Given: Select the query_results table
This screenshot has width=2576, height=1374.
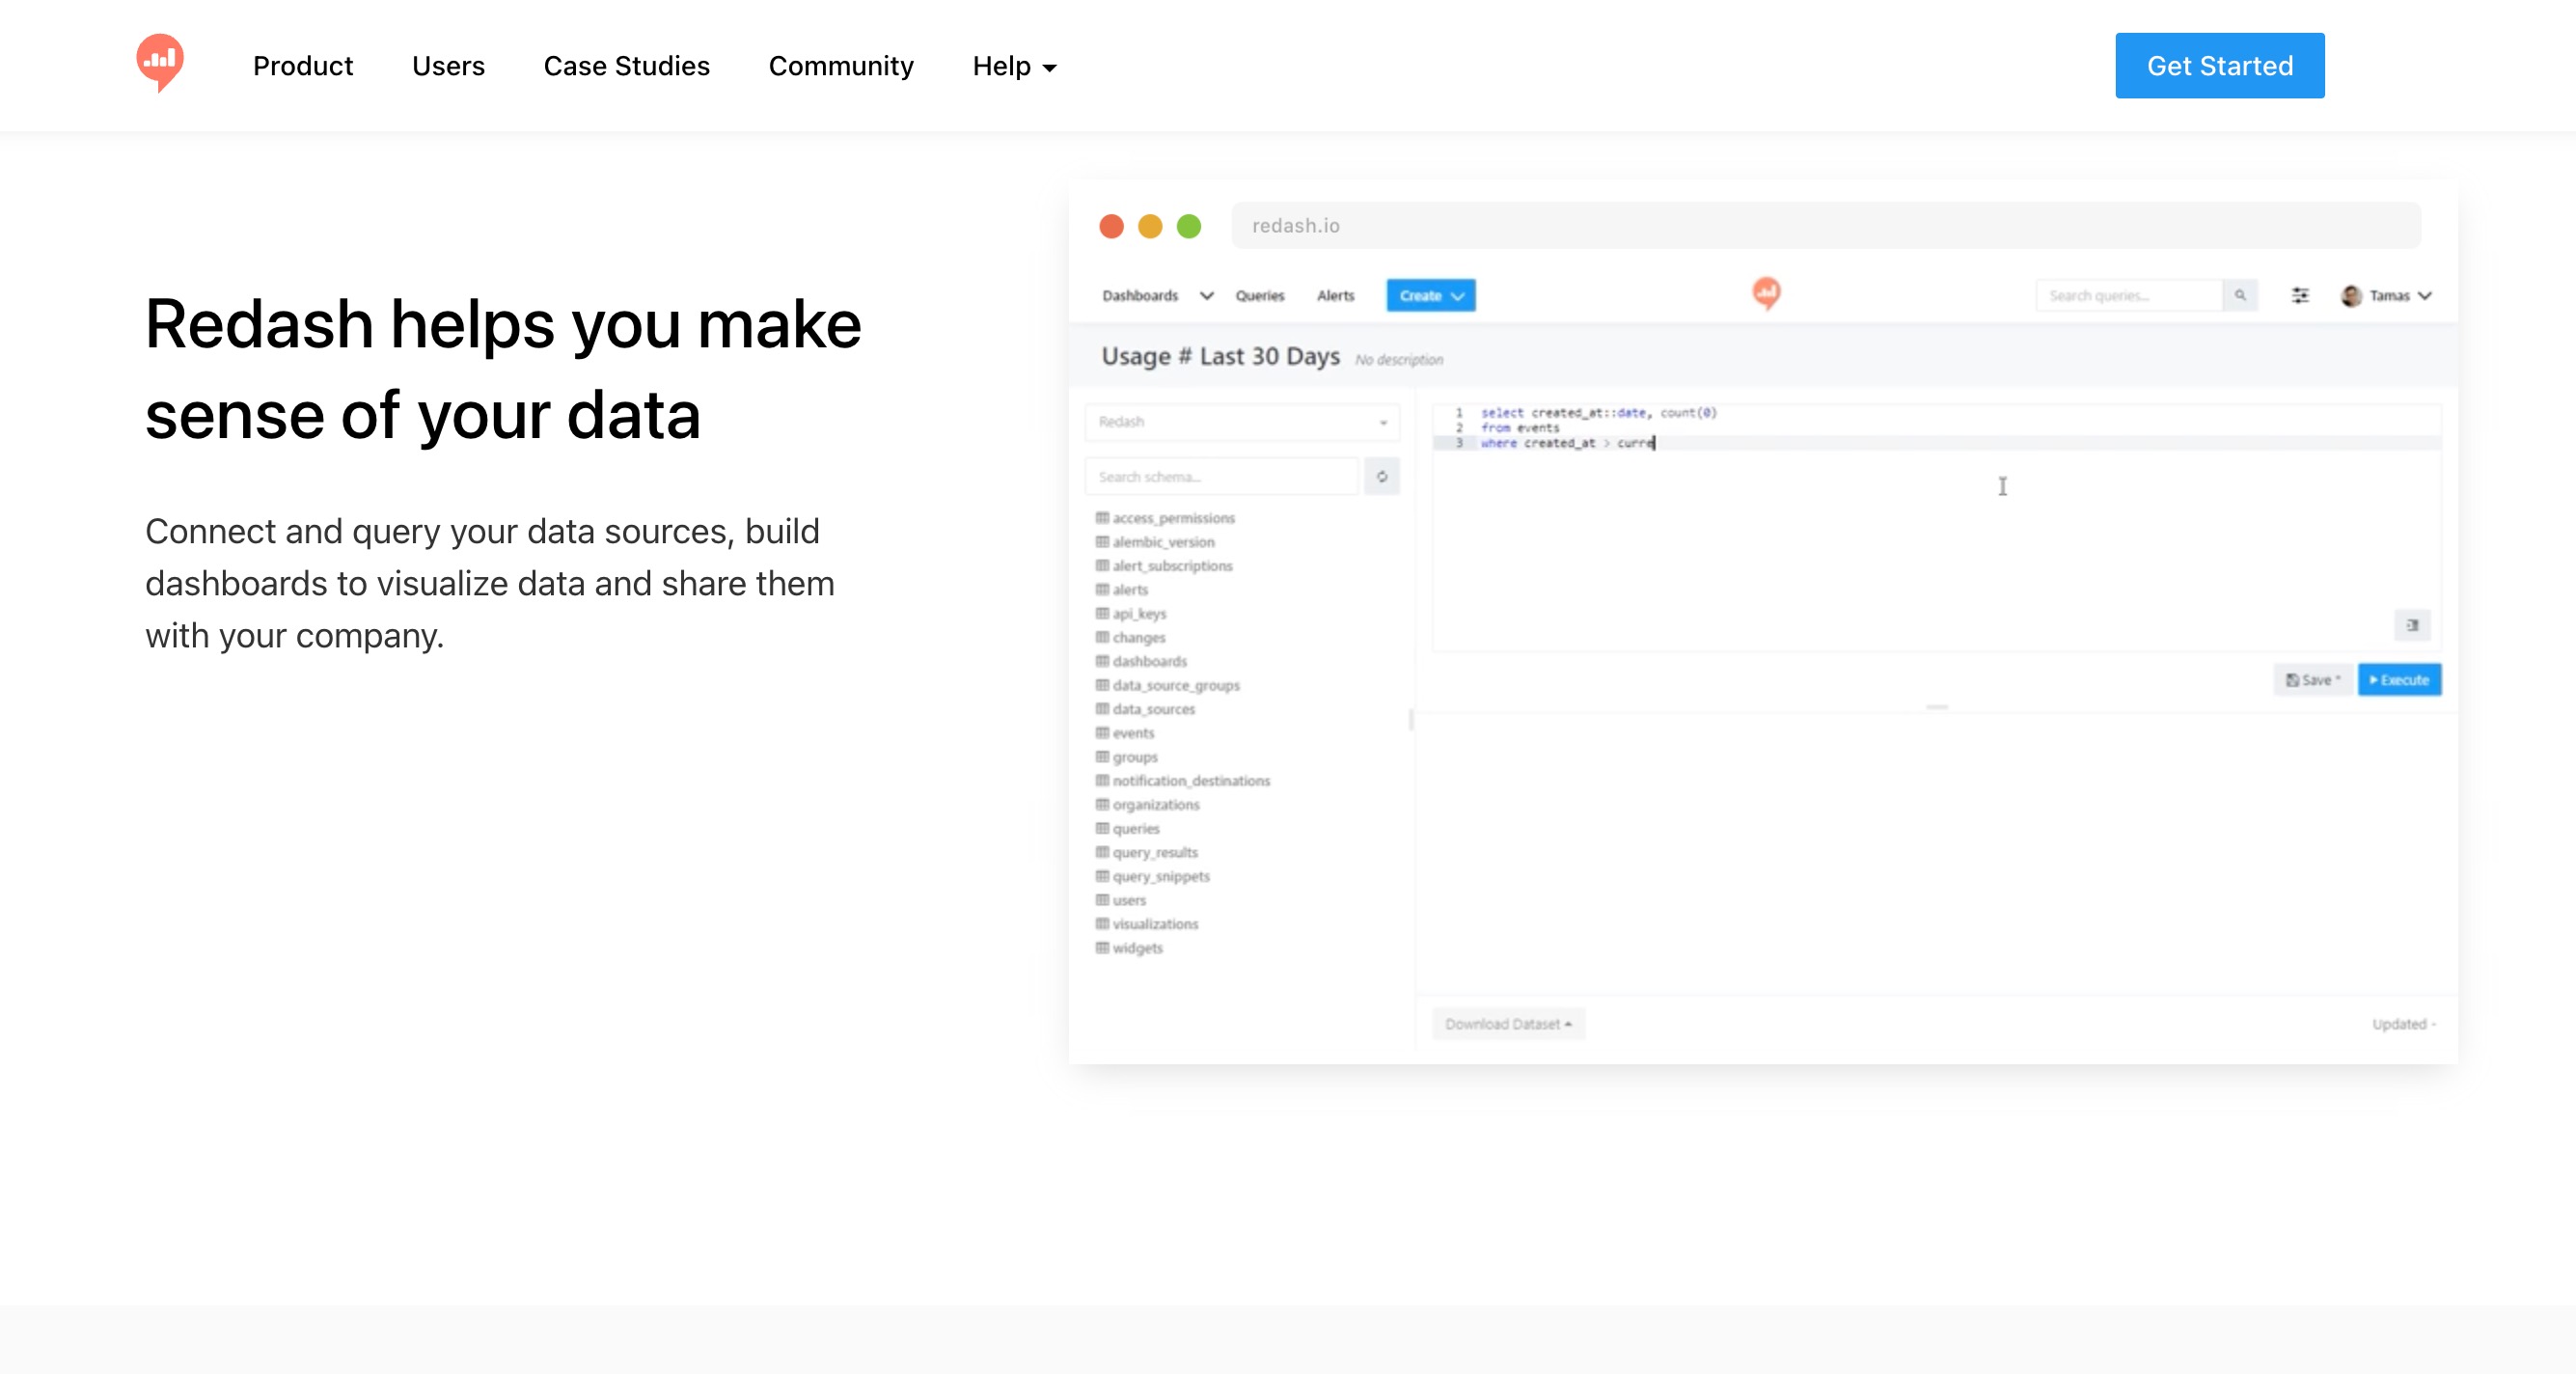Looking at the screenshot, I should pyautogui.click(x=1155, y=853).
